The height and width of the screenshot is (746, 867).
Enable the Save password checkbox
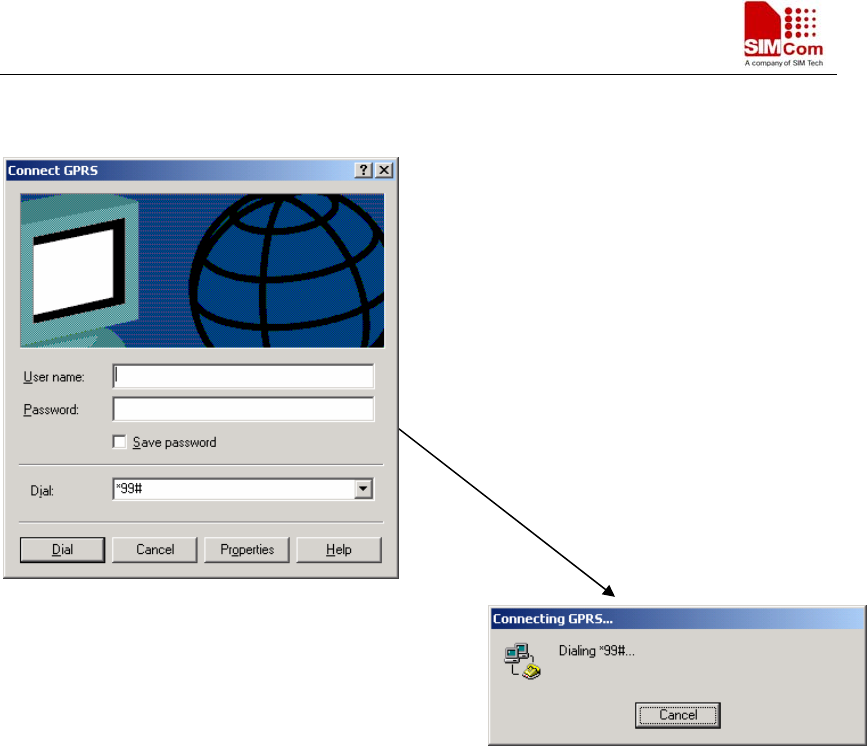coord(119,442)
